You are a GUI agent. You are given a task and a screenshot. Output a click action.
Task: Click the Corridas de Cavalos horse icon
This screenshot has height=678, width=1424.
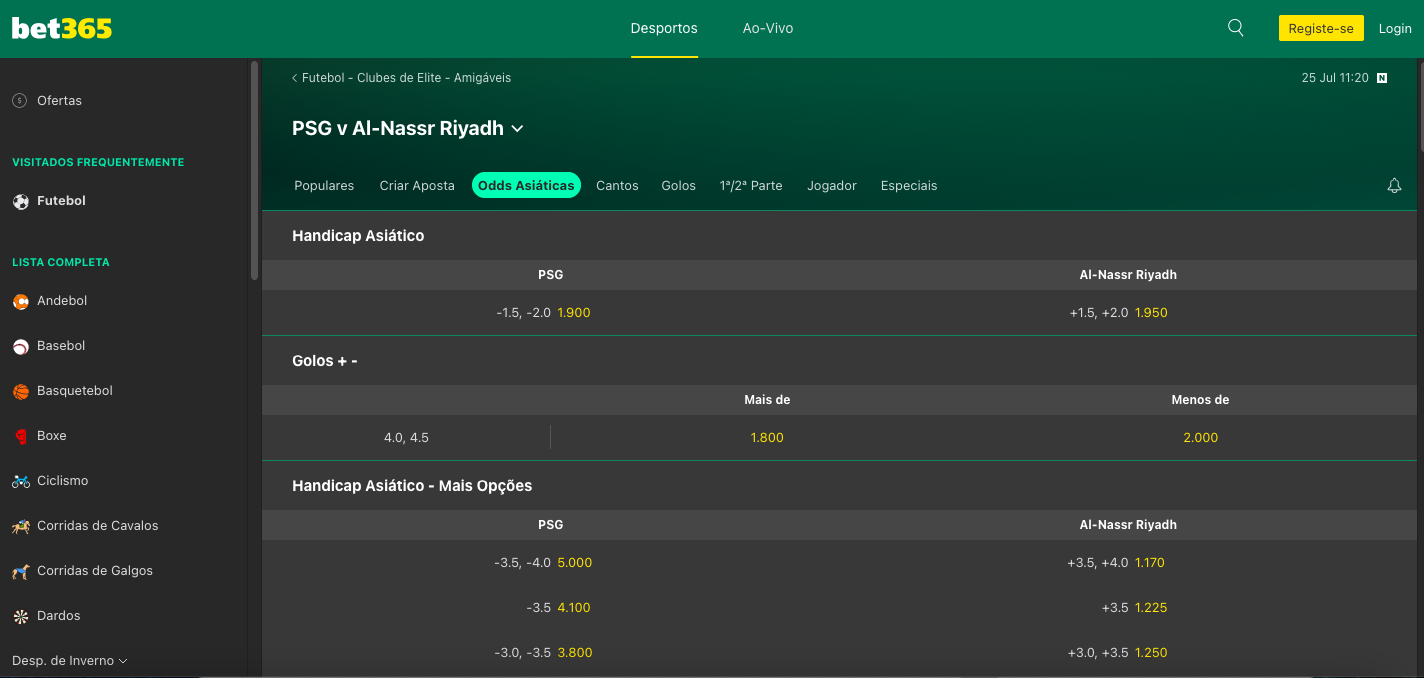point(21,526)
